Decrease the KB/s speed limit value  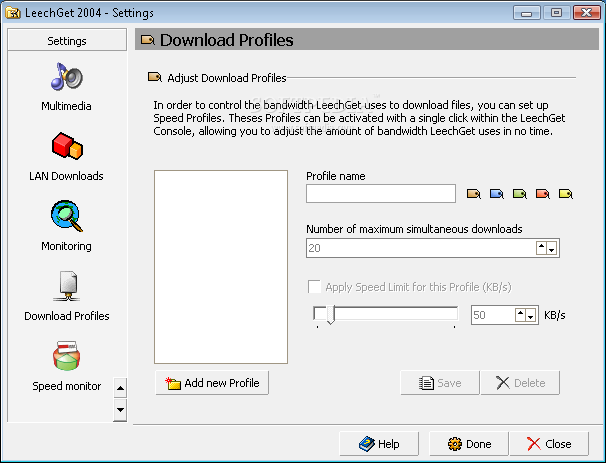531,315
